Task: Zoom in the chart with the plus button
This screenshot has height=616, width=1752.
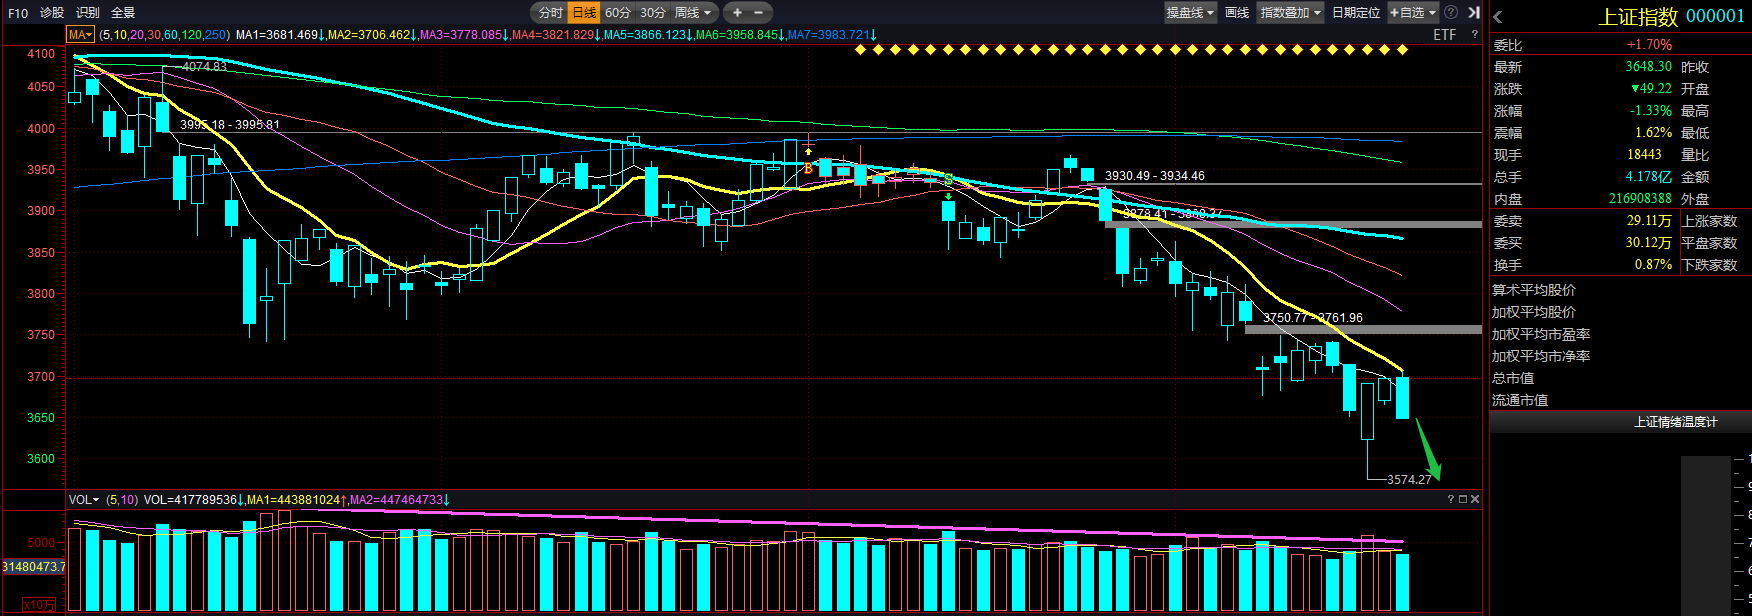Action: tap(737, 13)
